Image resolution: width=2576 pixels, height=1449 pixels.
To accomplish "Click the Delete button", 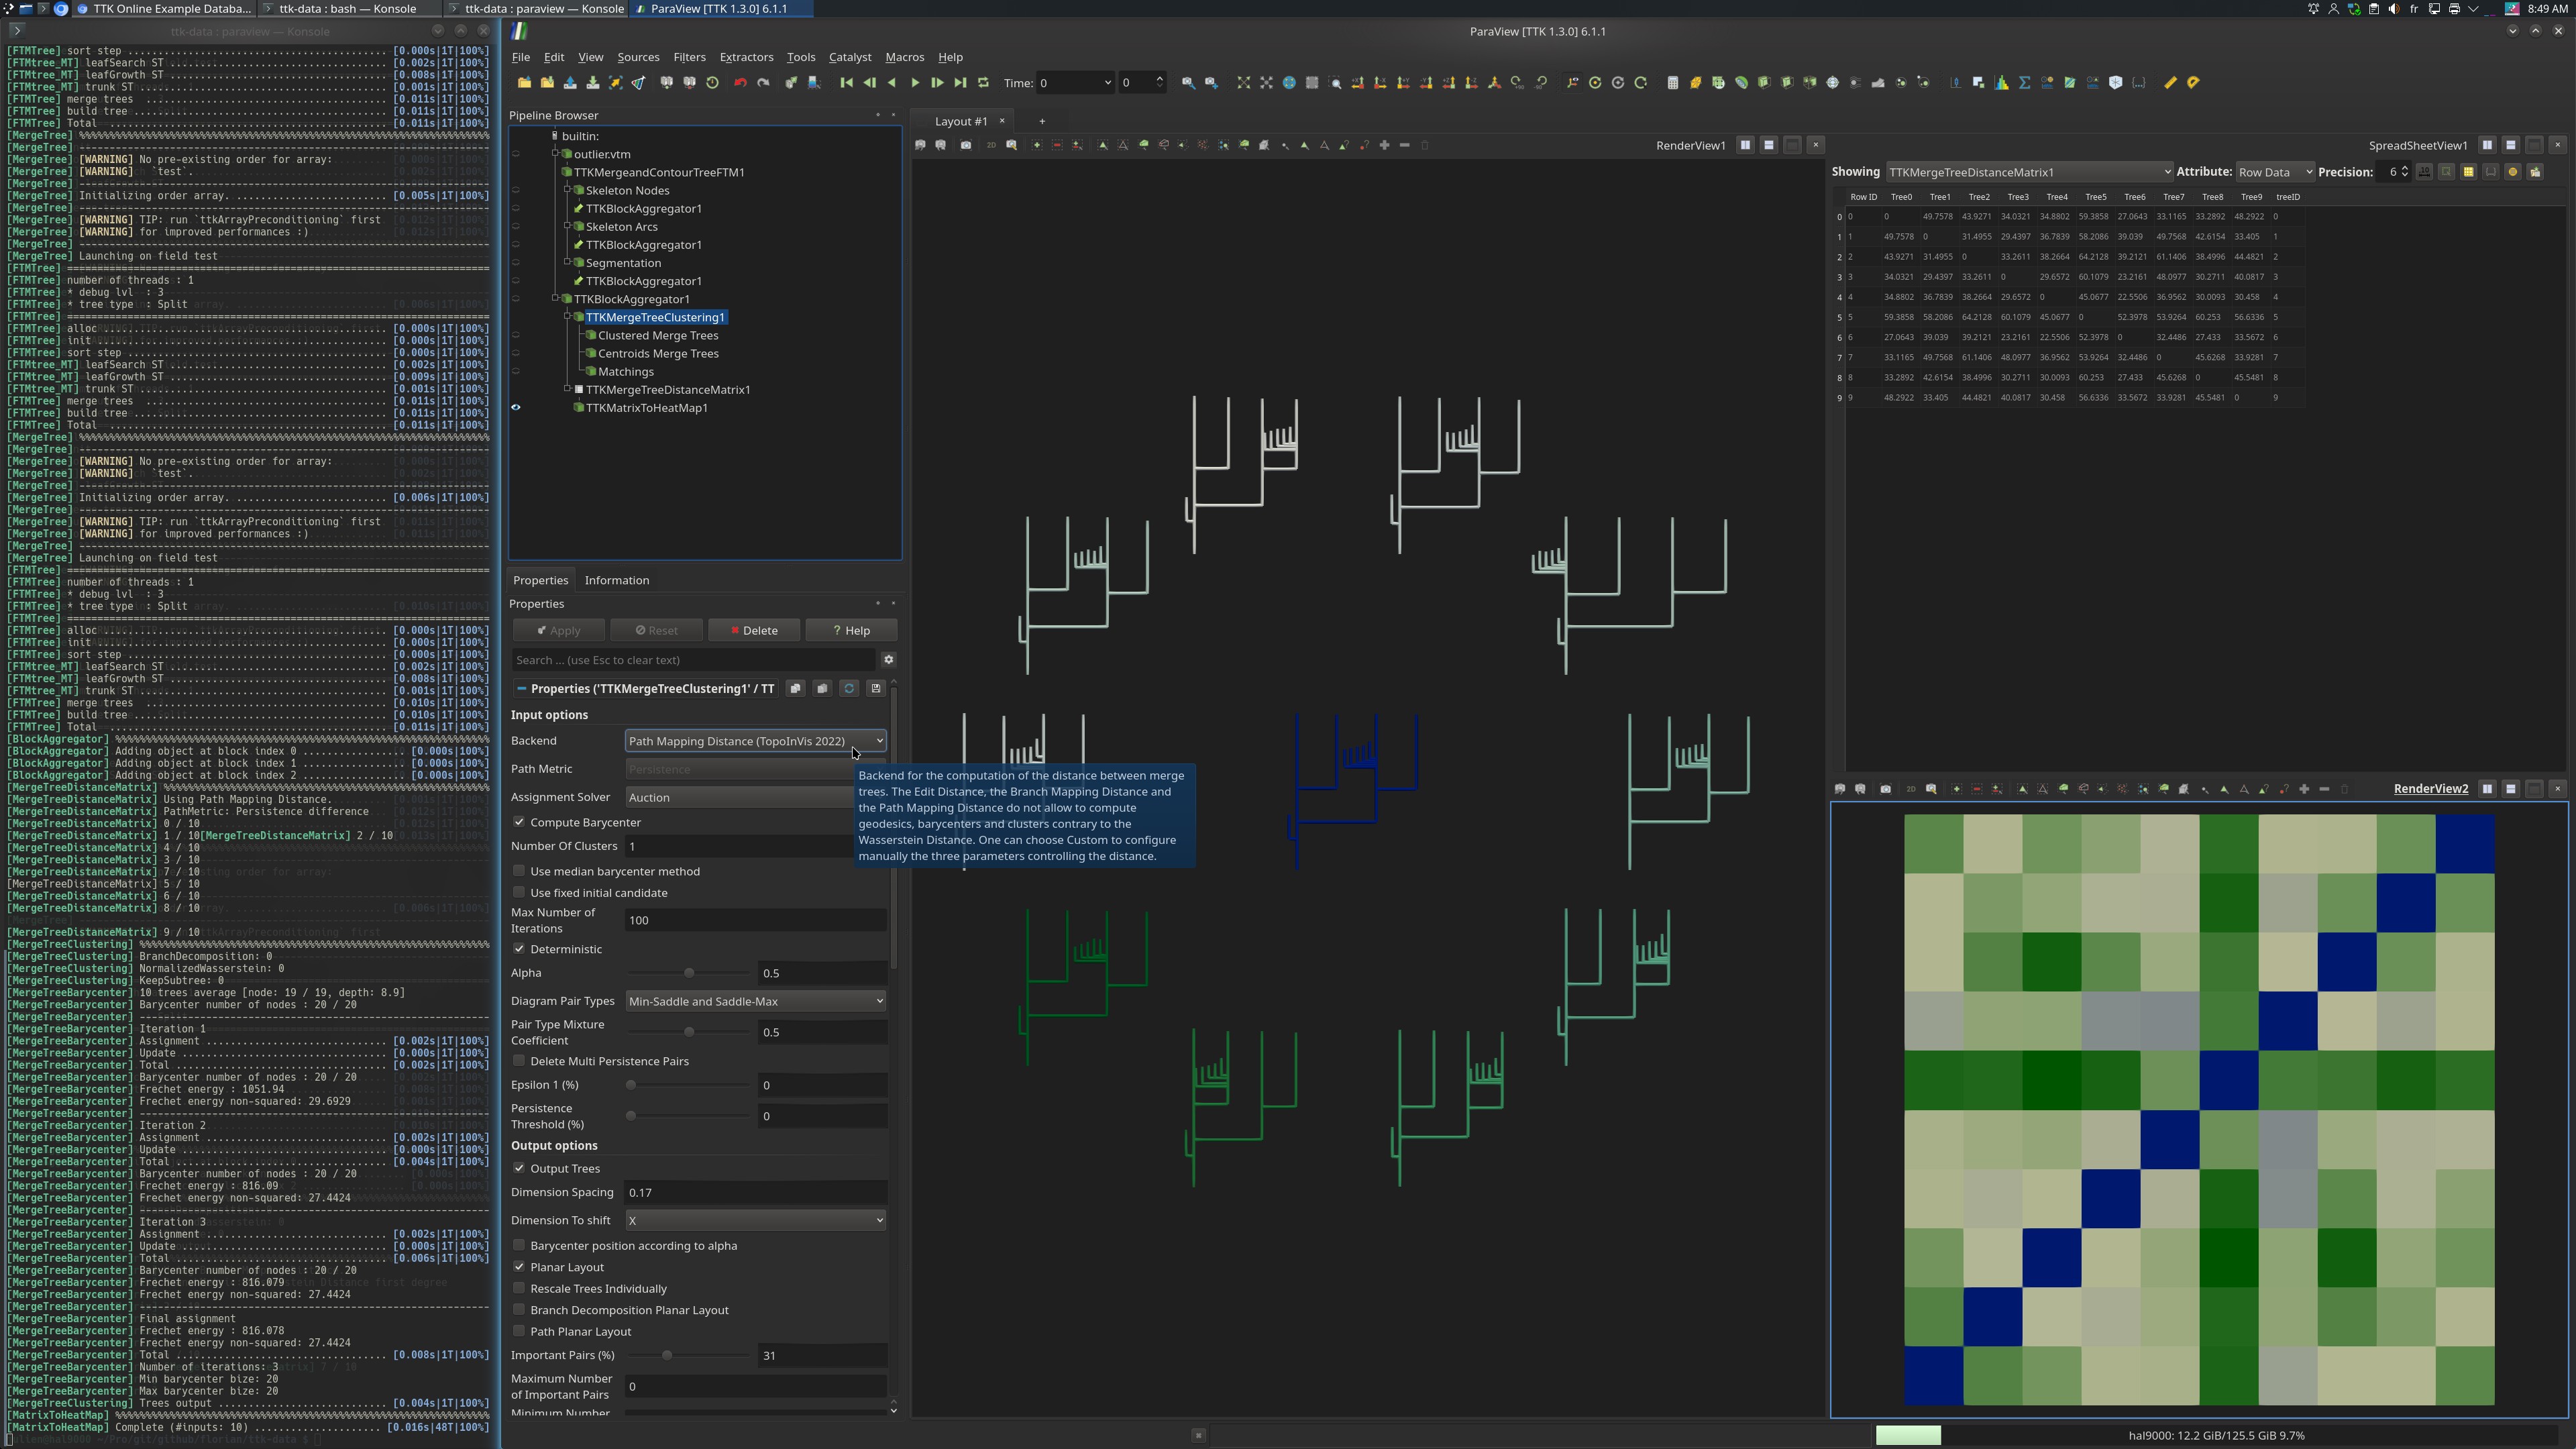I will (x=753, y=630).
